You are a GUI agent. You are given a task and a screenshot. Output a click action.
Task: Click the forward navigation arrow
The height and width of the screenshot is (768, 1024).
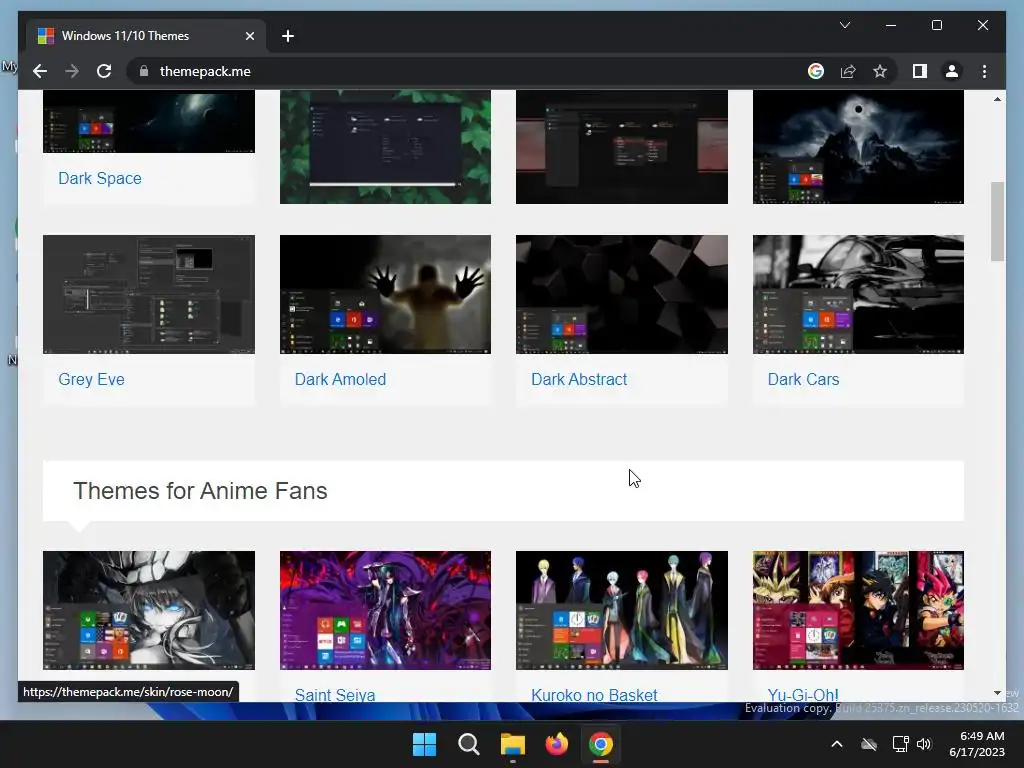(72, 71)
